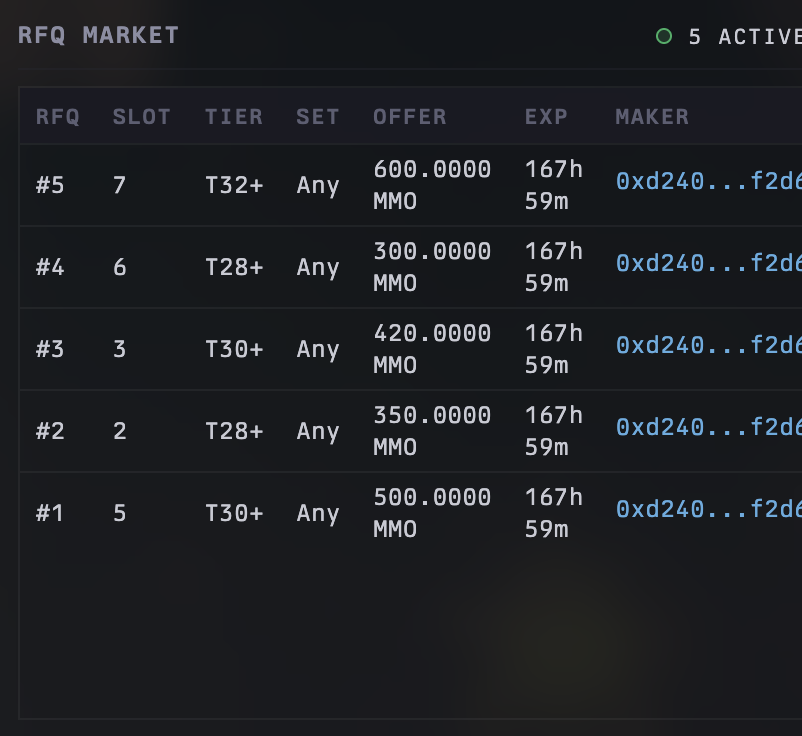The height and width of the screenshot is (736, 802).
Task: Click the Any set cell in RFQ #3 row
Action: (318, 350)
